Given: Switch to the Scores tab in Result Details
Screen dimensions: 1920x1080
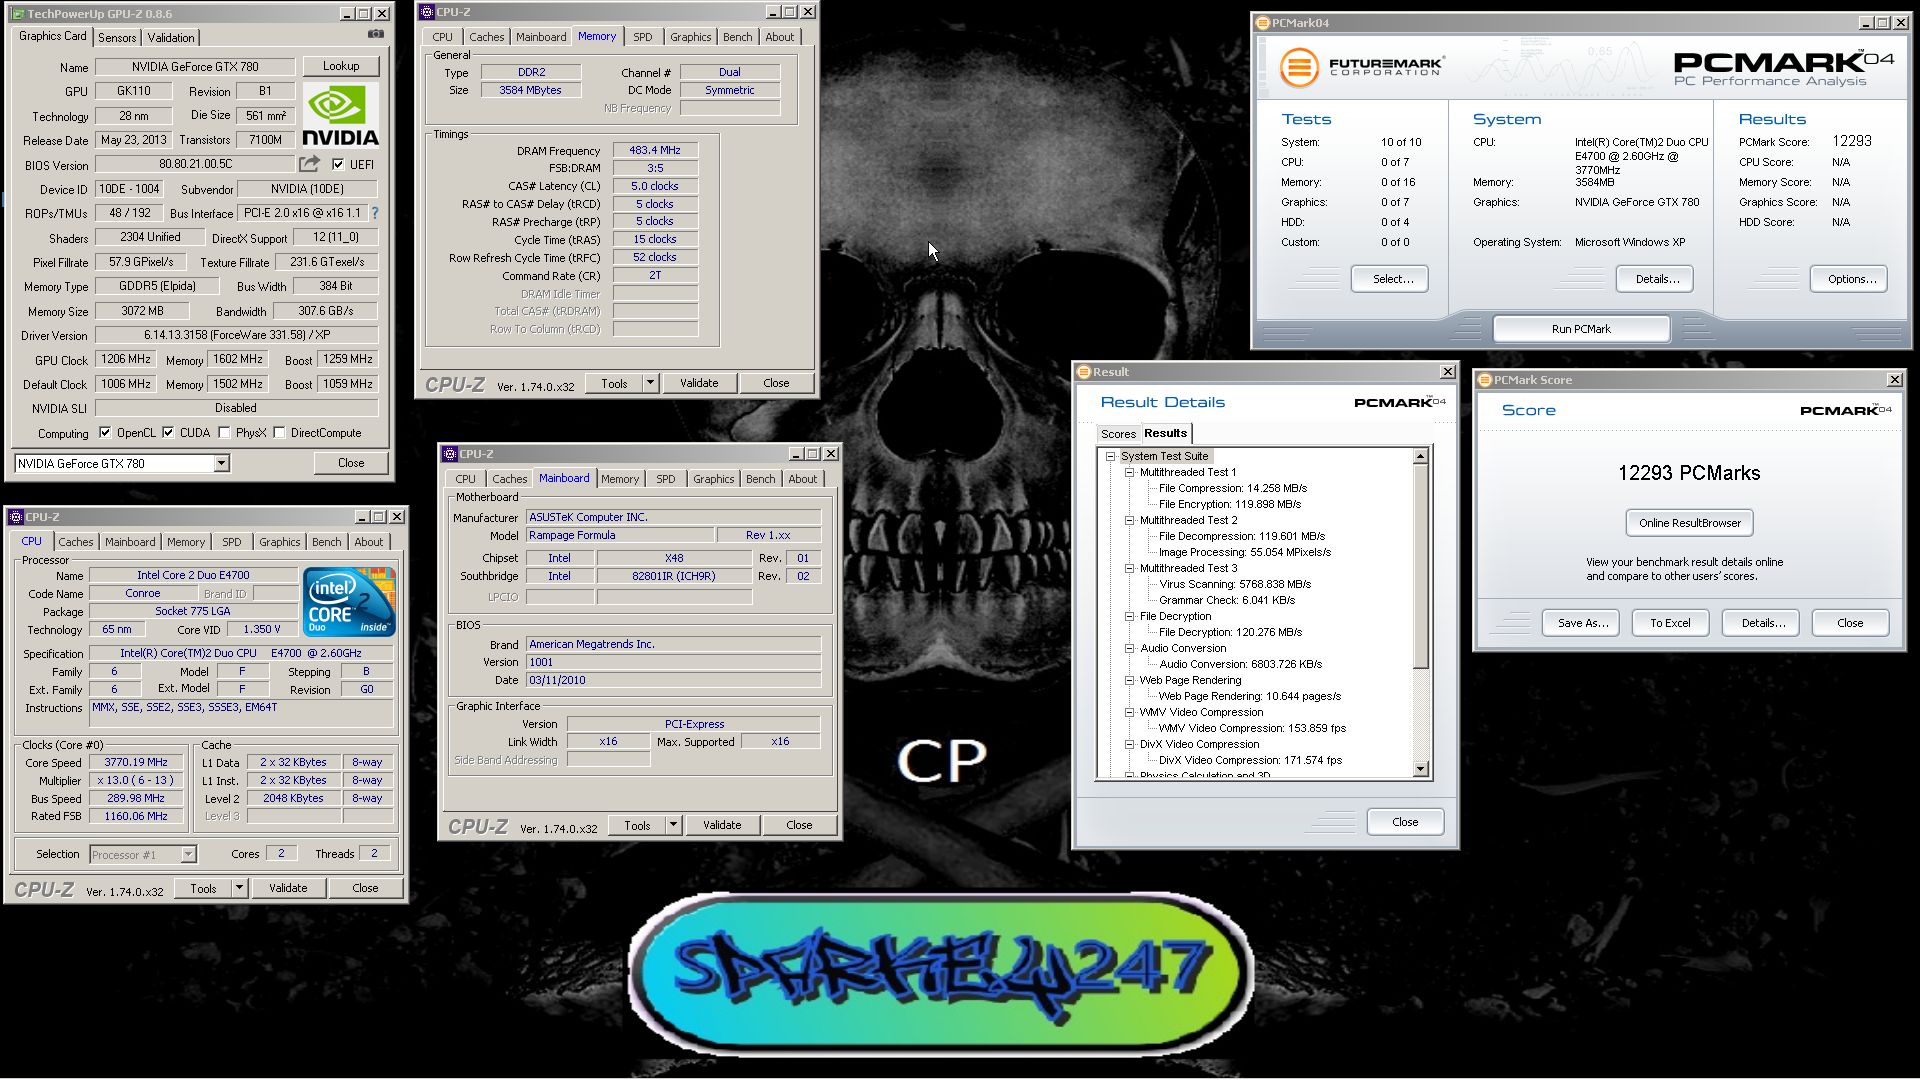Looking at the screenshot, I should [1118, 434].
